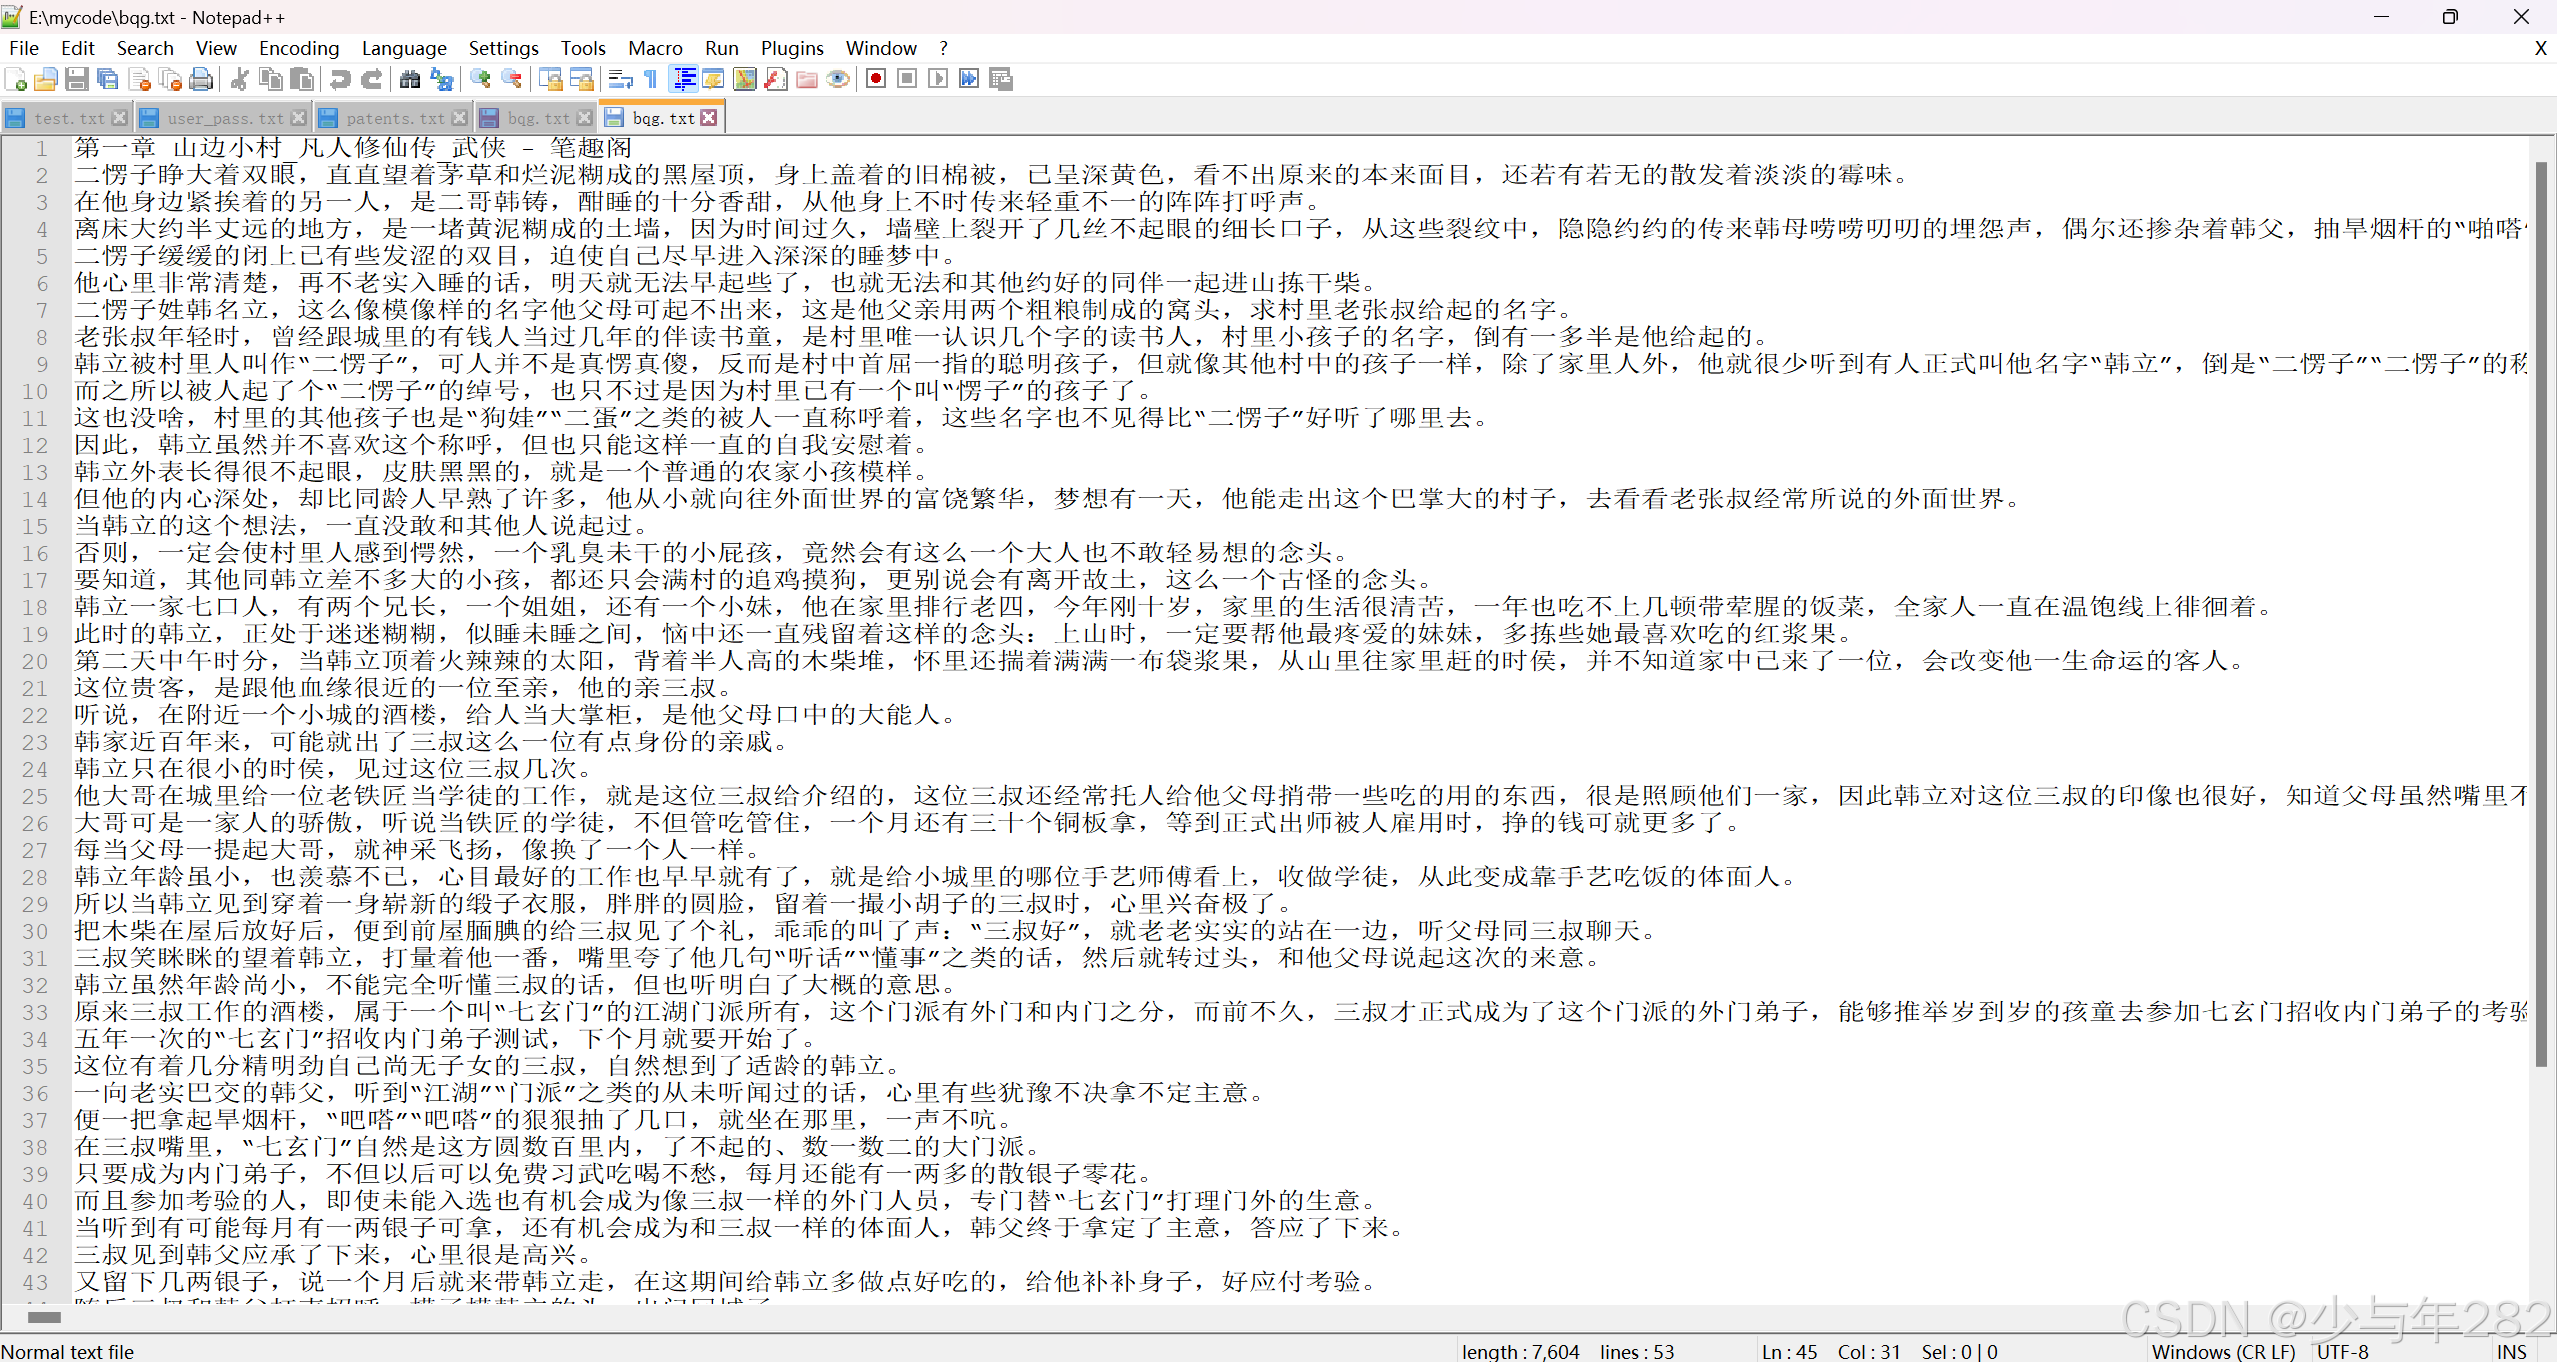This screenshot has width=2557, height=1362.
Task: Toggle the Indent Guide toolbar button
Action: (685, 79)
